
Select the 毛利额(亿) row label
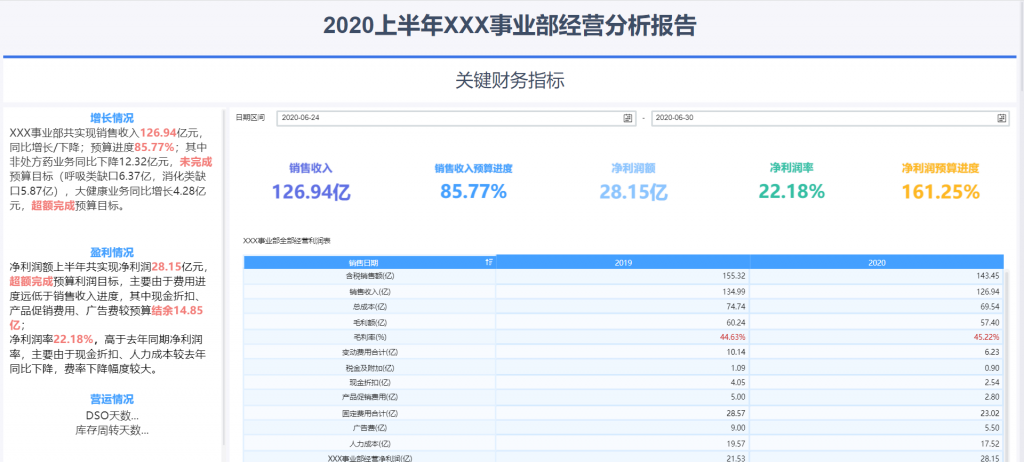pos(370,322)
